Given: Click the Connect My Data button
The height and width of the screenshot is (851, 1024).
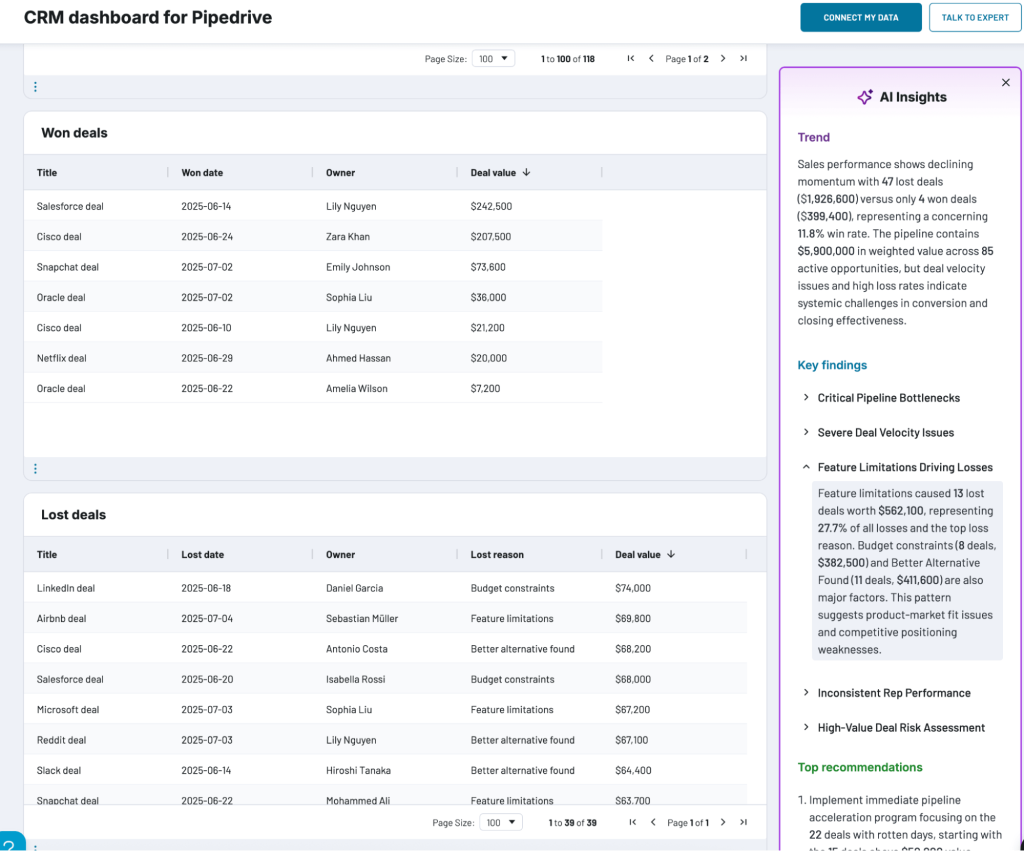Looking at the screenshot, I should [861, 18].
